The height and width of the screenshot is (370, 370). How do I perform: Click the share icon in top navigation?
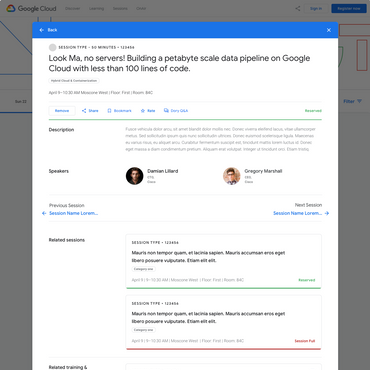[298, 8]
